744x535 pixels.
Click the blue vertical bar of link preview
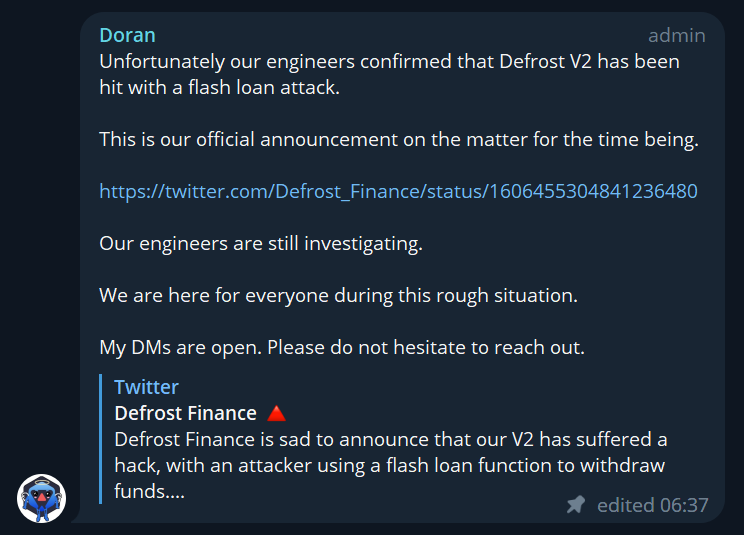[101, 439]
